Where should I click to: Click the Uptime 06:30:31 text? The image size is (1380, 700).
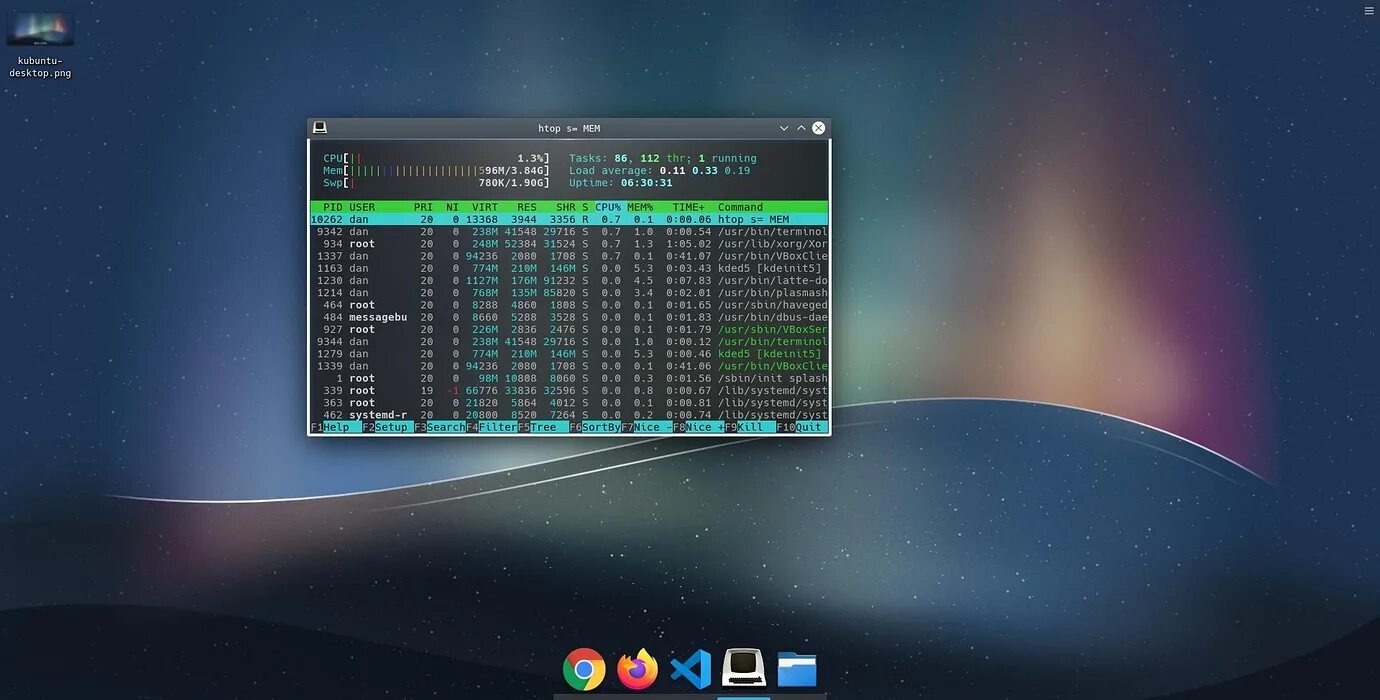[x=621, y=183]
